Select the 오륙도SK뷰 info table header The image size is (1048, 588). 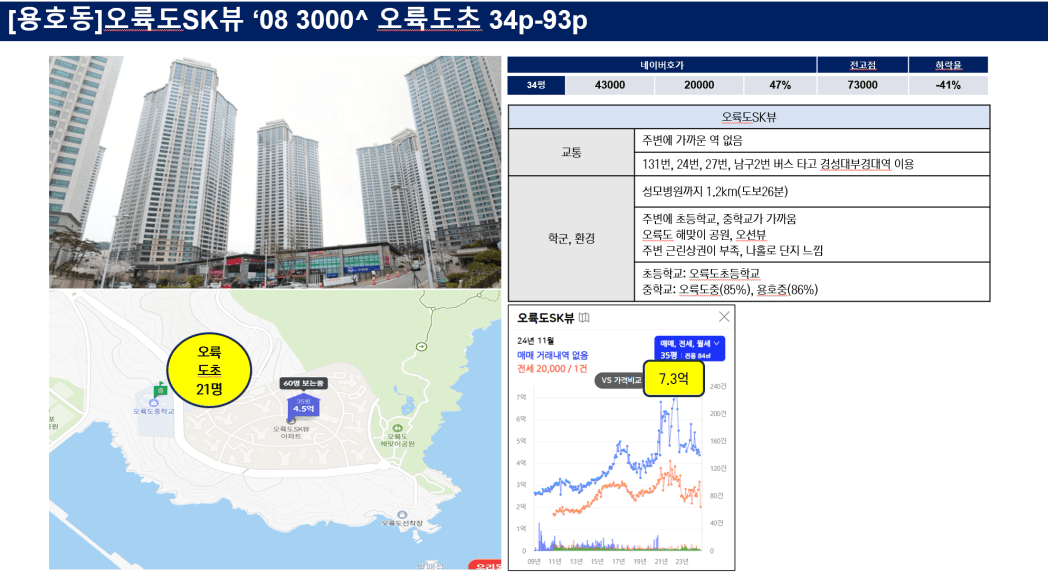point(749,117)
